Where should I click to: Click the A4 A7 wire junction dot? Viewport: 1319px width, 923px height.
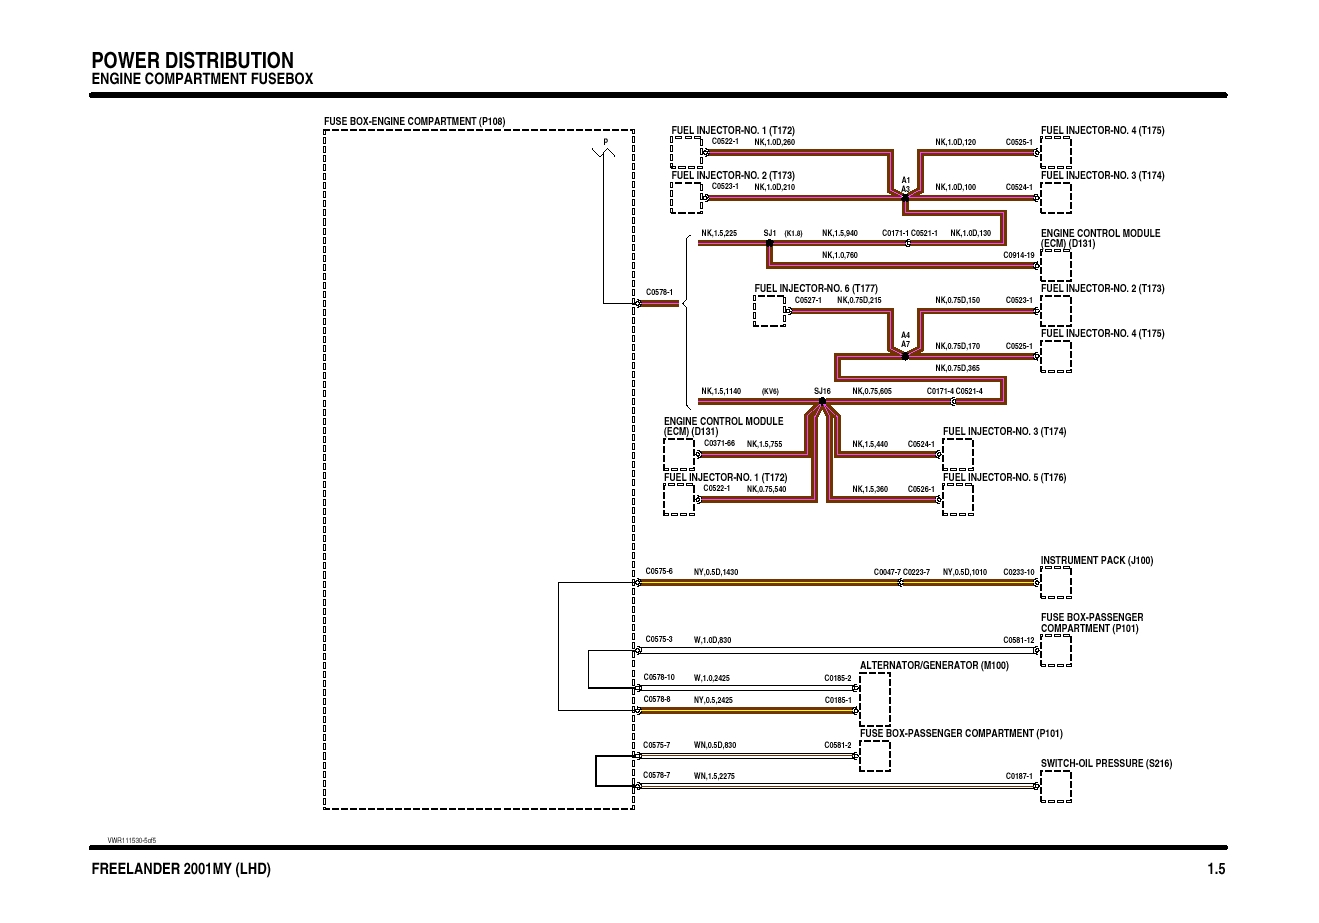click(x=905, y=356)
